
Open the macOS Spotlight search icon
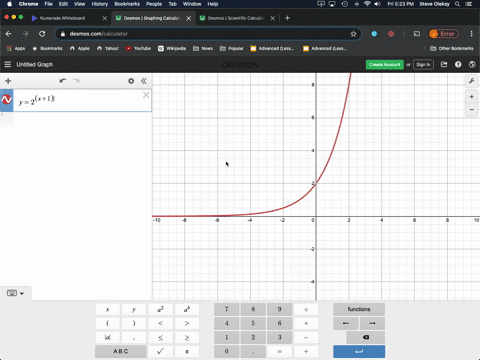[x=458, y=4]
